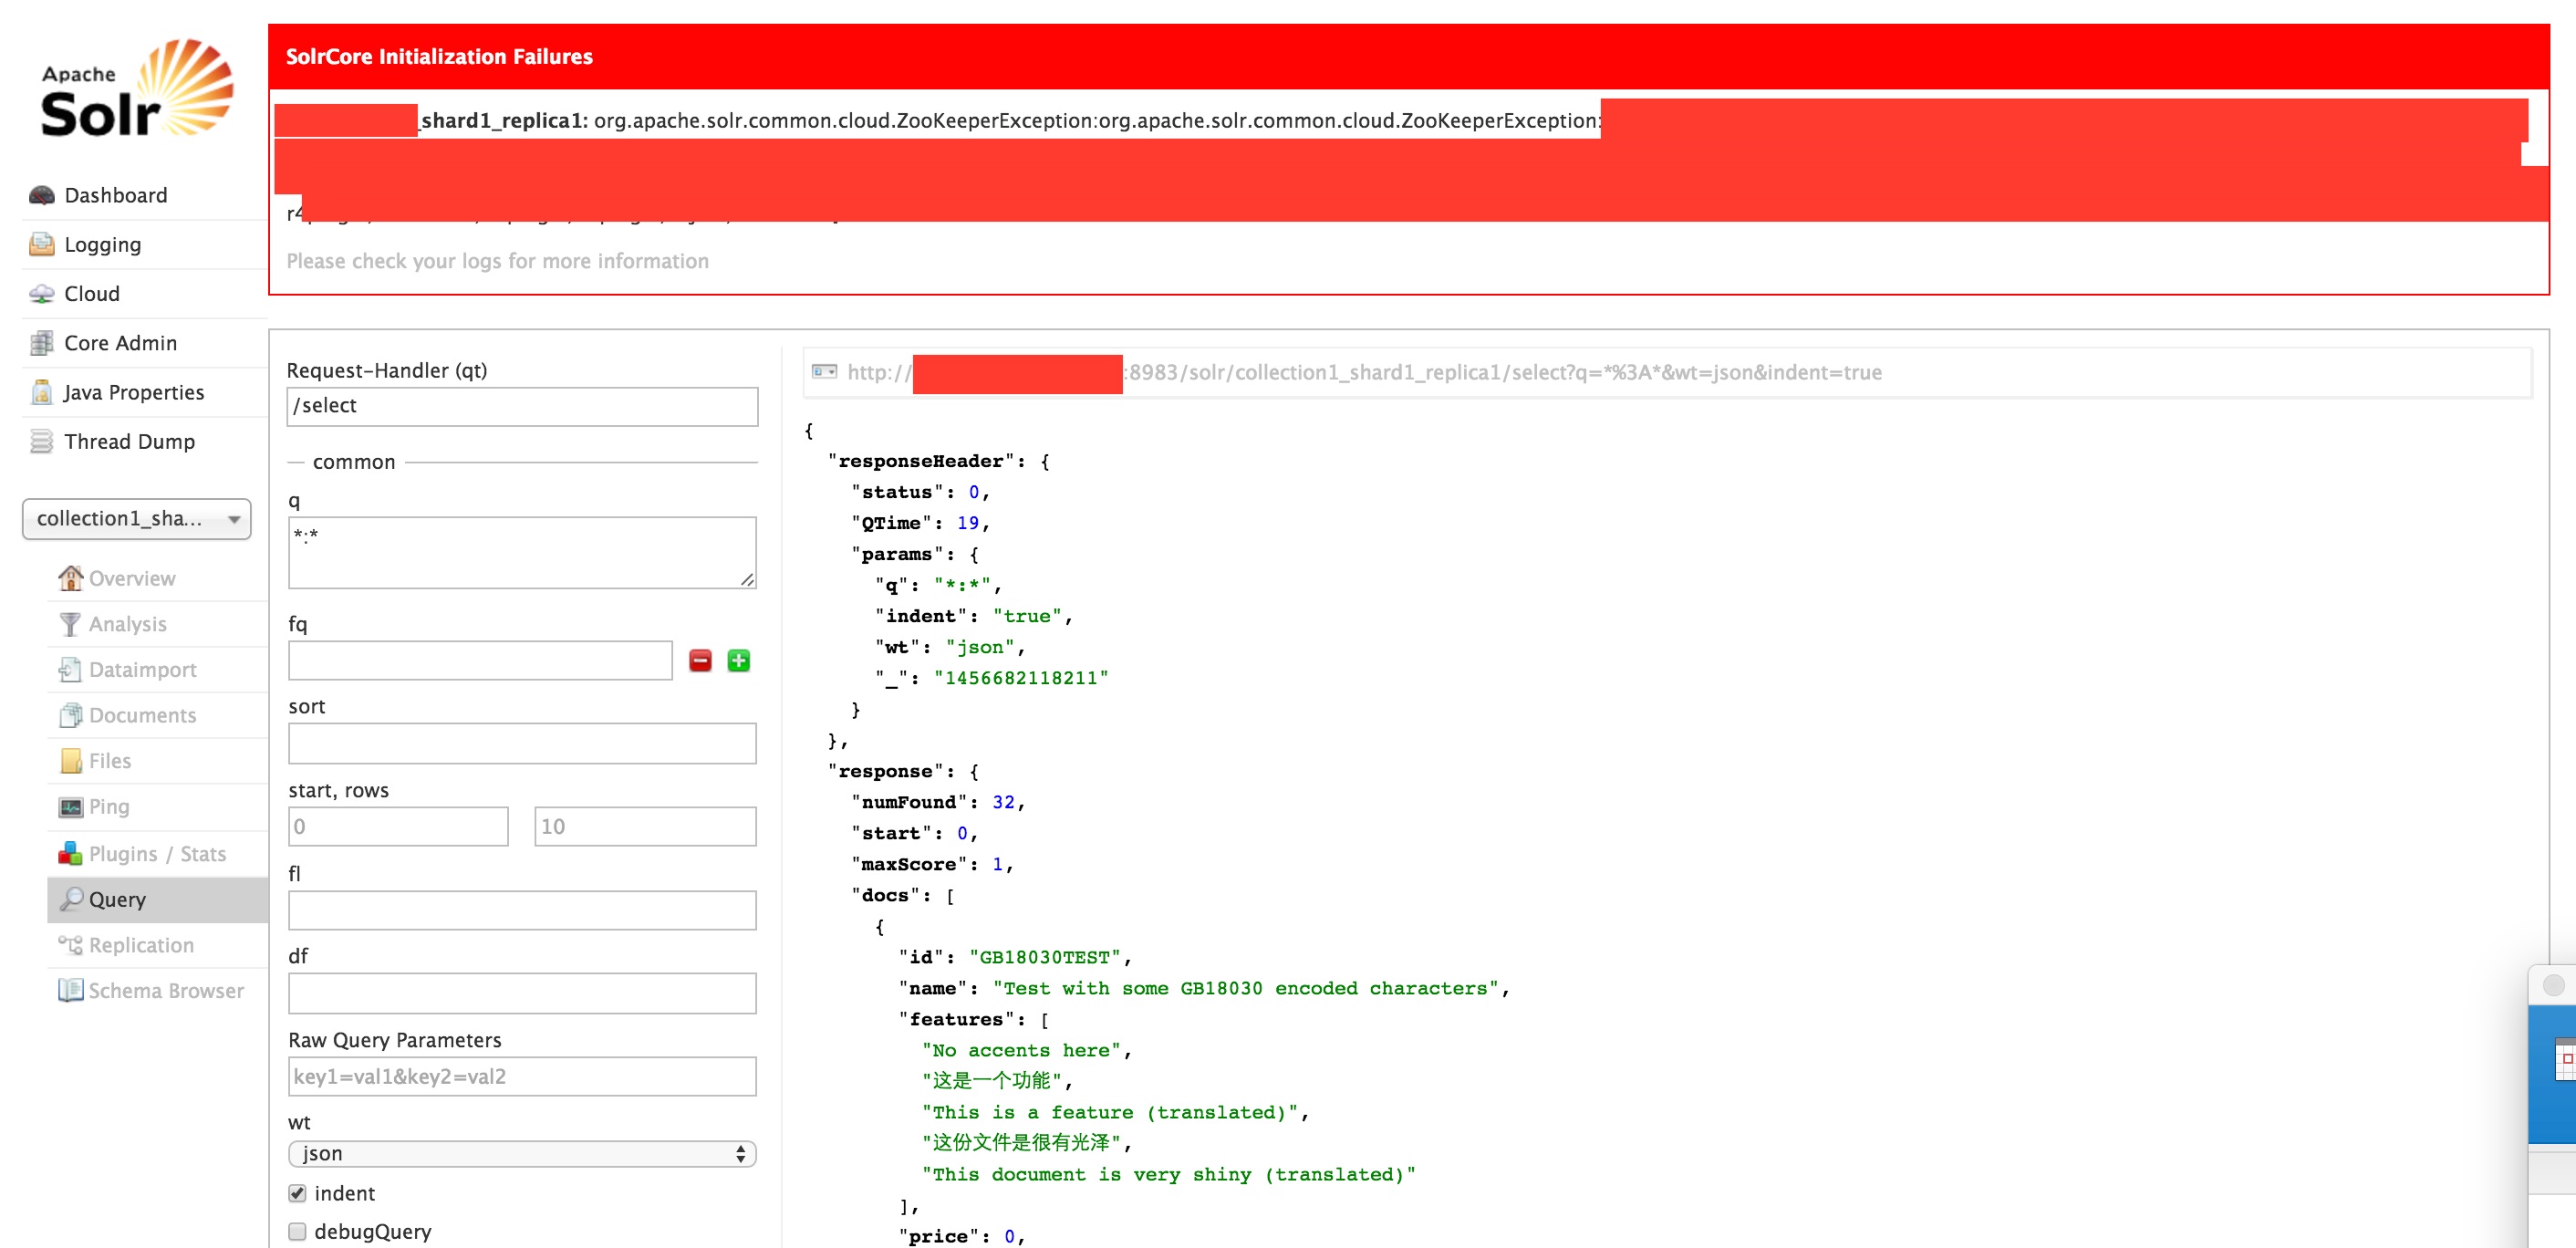
Task: Enable the debugQuery option
Action: tap(297, 1231)
